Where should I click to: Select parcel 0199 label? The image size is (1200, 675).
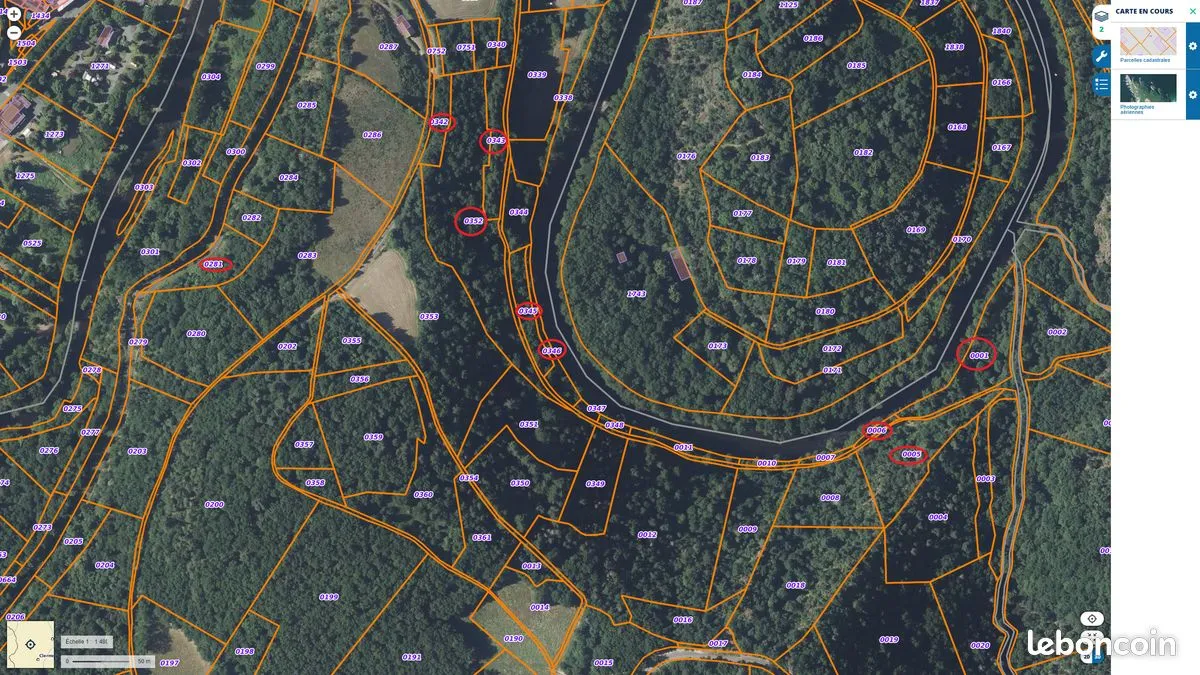[329, 597]
